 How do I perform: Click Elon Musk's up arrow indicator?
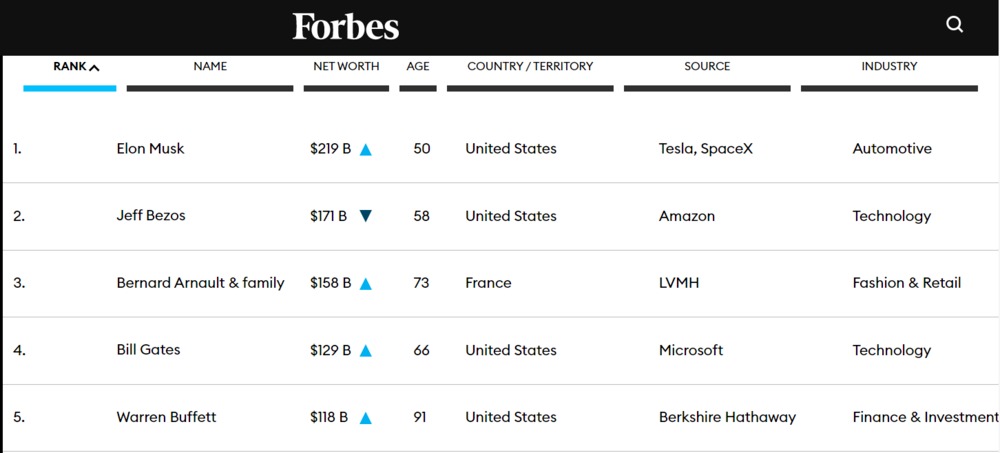click(x=365, y=150)
